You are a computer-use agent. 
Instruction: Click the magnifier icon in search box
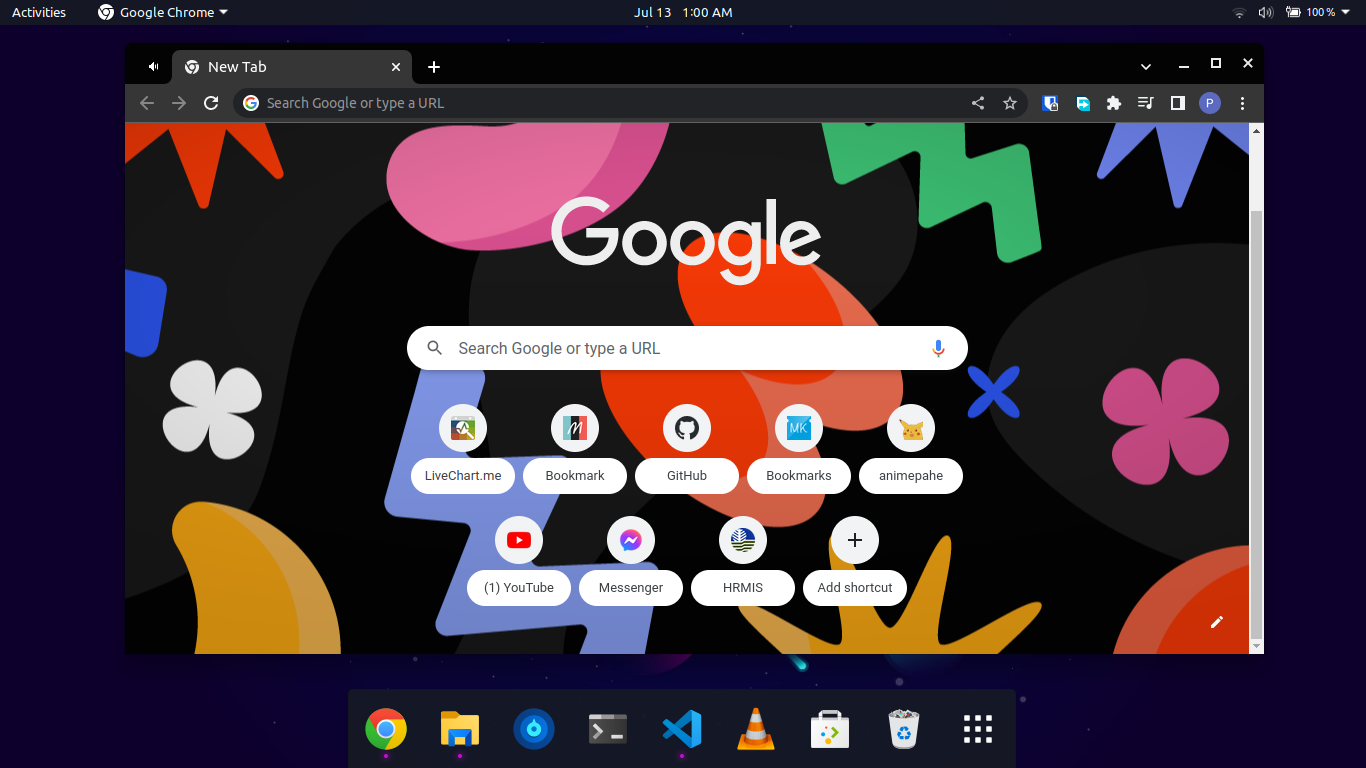tap(434, 348)
